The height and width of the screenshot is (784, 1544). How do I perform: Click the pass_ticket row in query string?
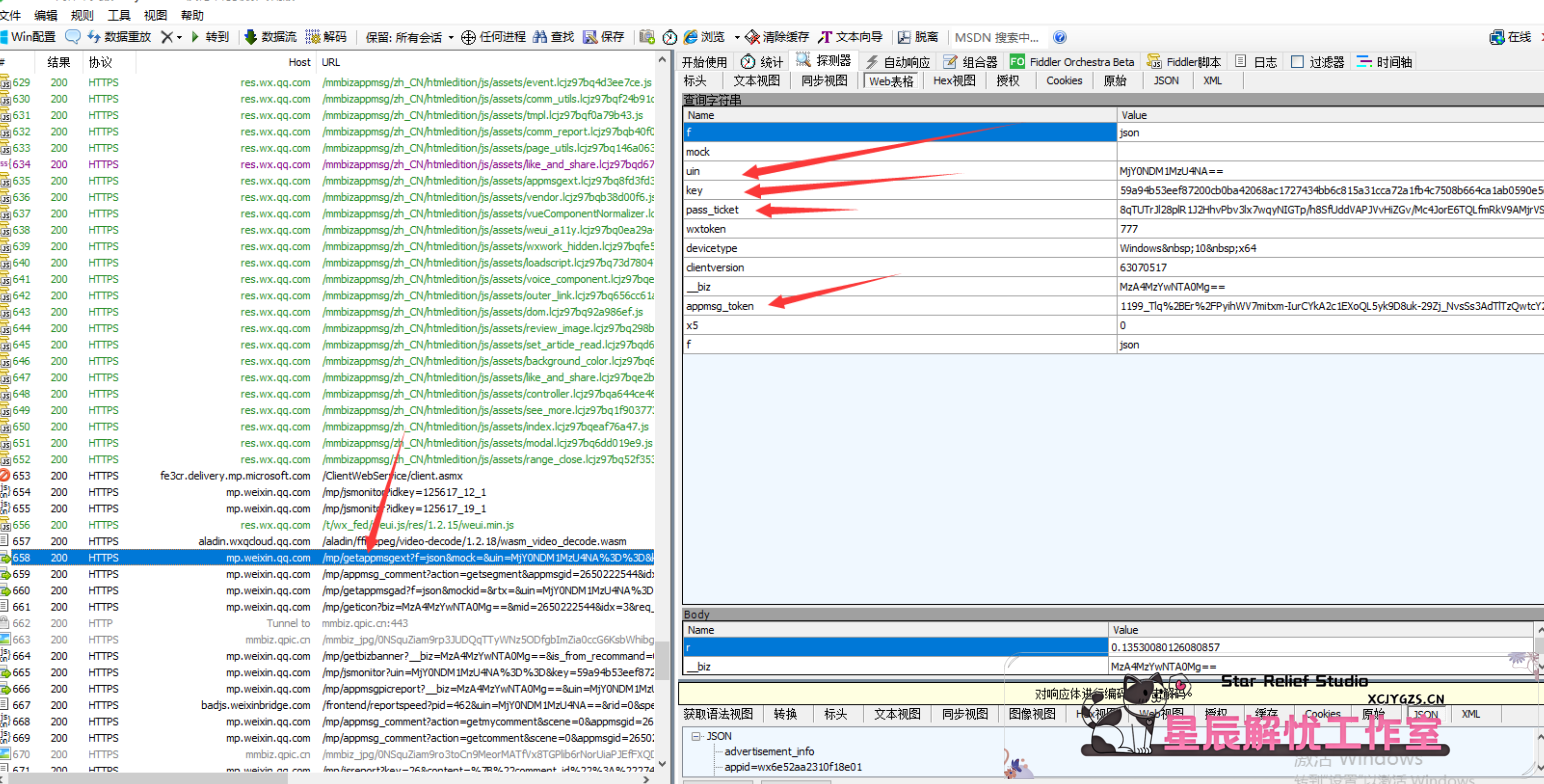click(x=1113, y=210)
